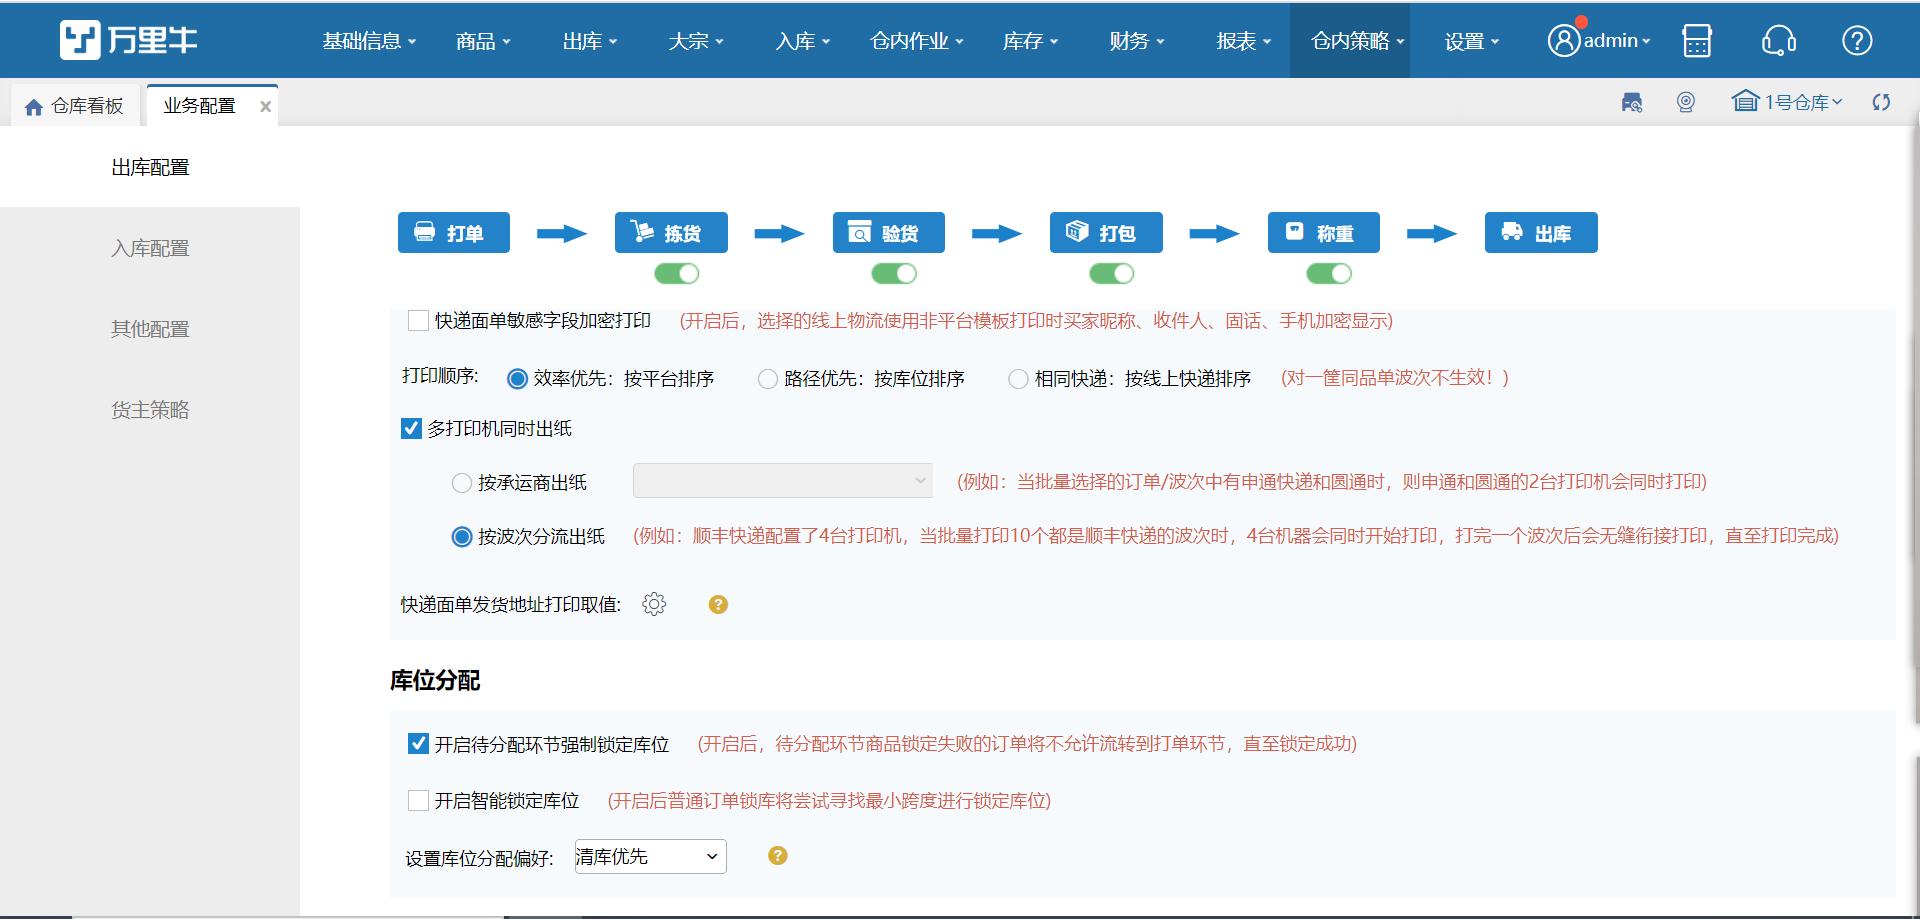Select 入库配置 in the sidebar
This screenshot has width=1920, height=919.
click(150, 248)
